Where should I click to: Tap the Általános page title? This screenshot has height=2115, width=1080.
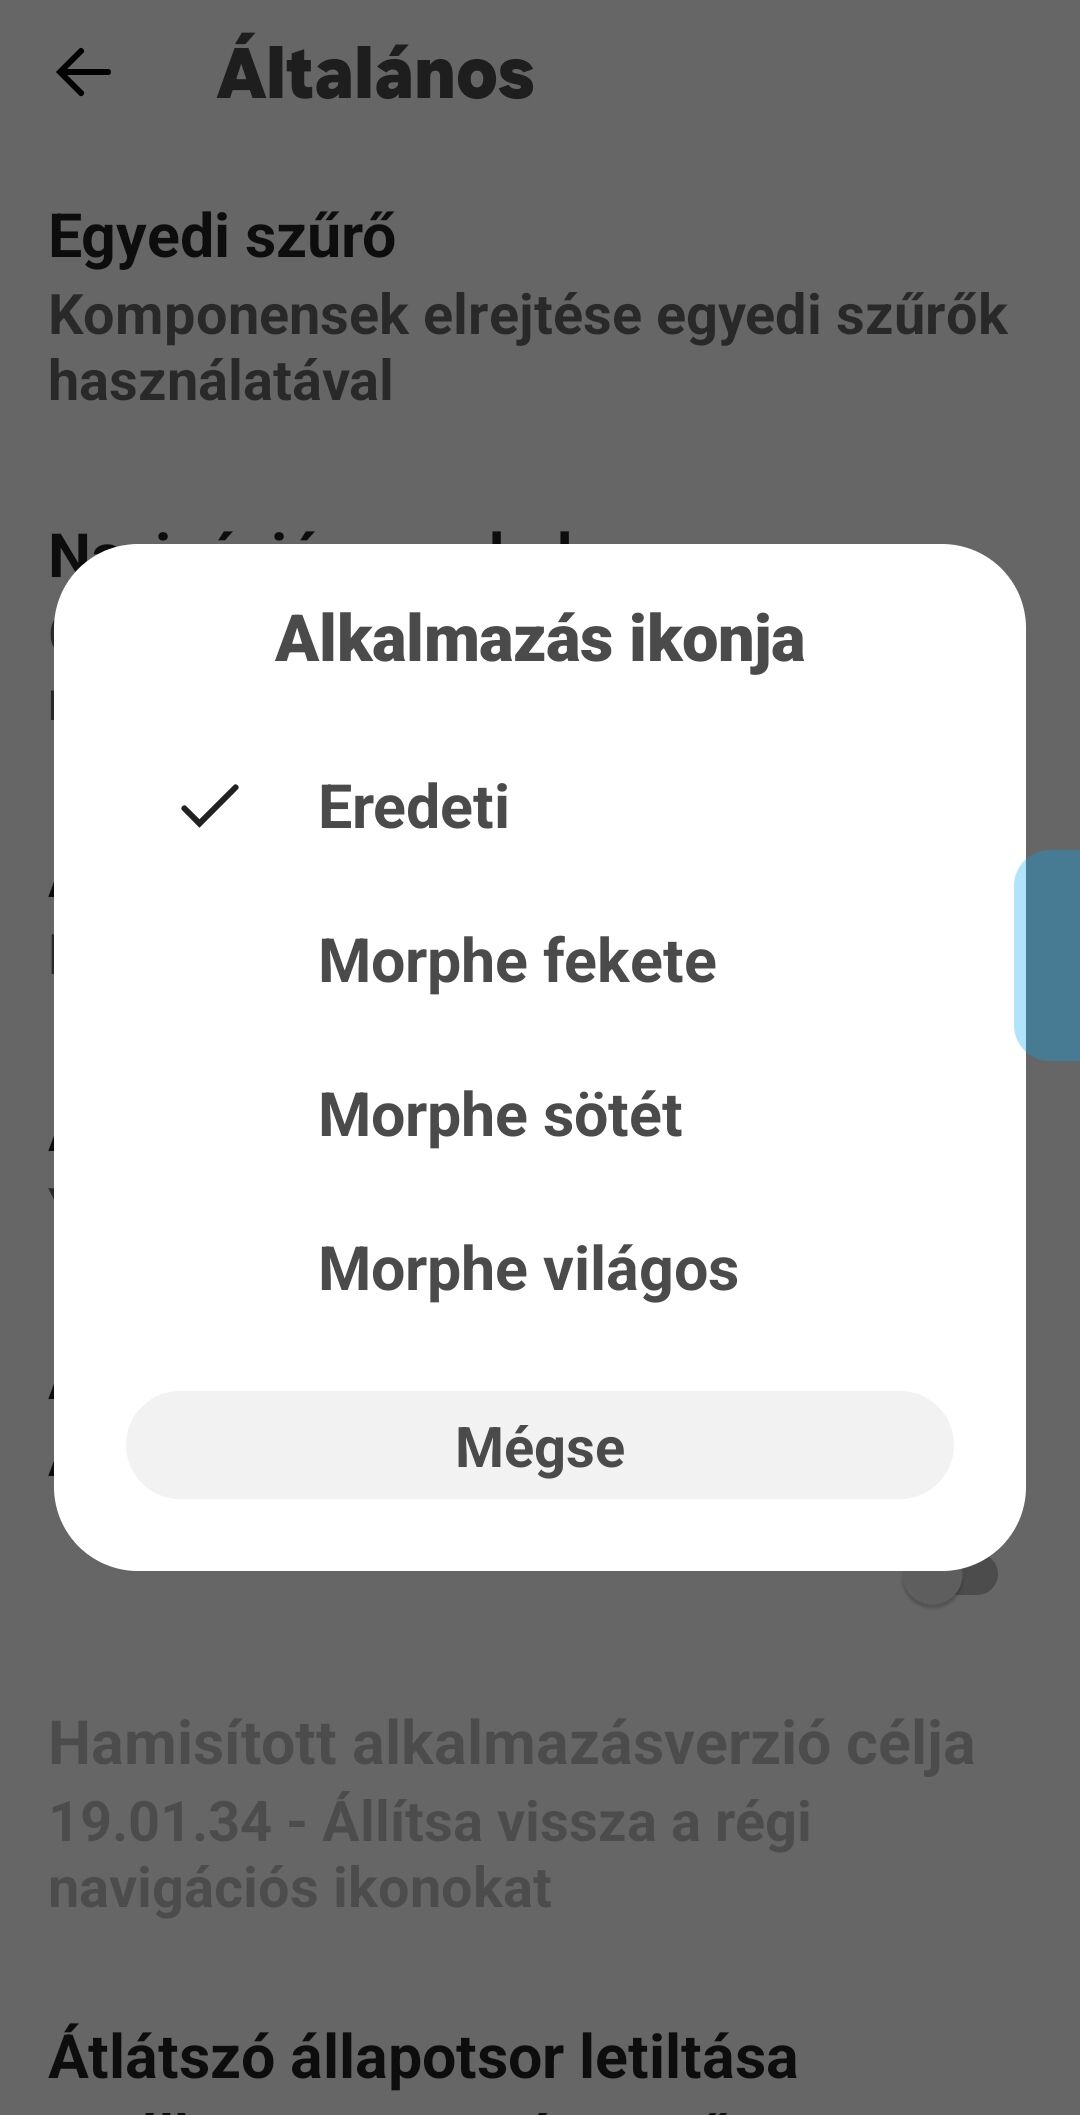tap(376, 74)
